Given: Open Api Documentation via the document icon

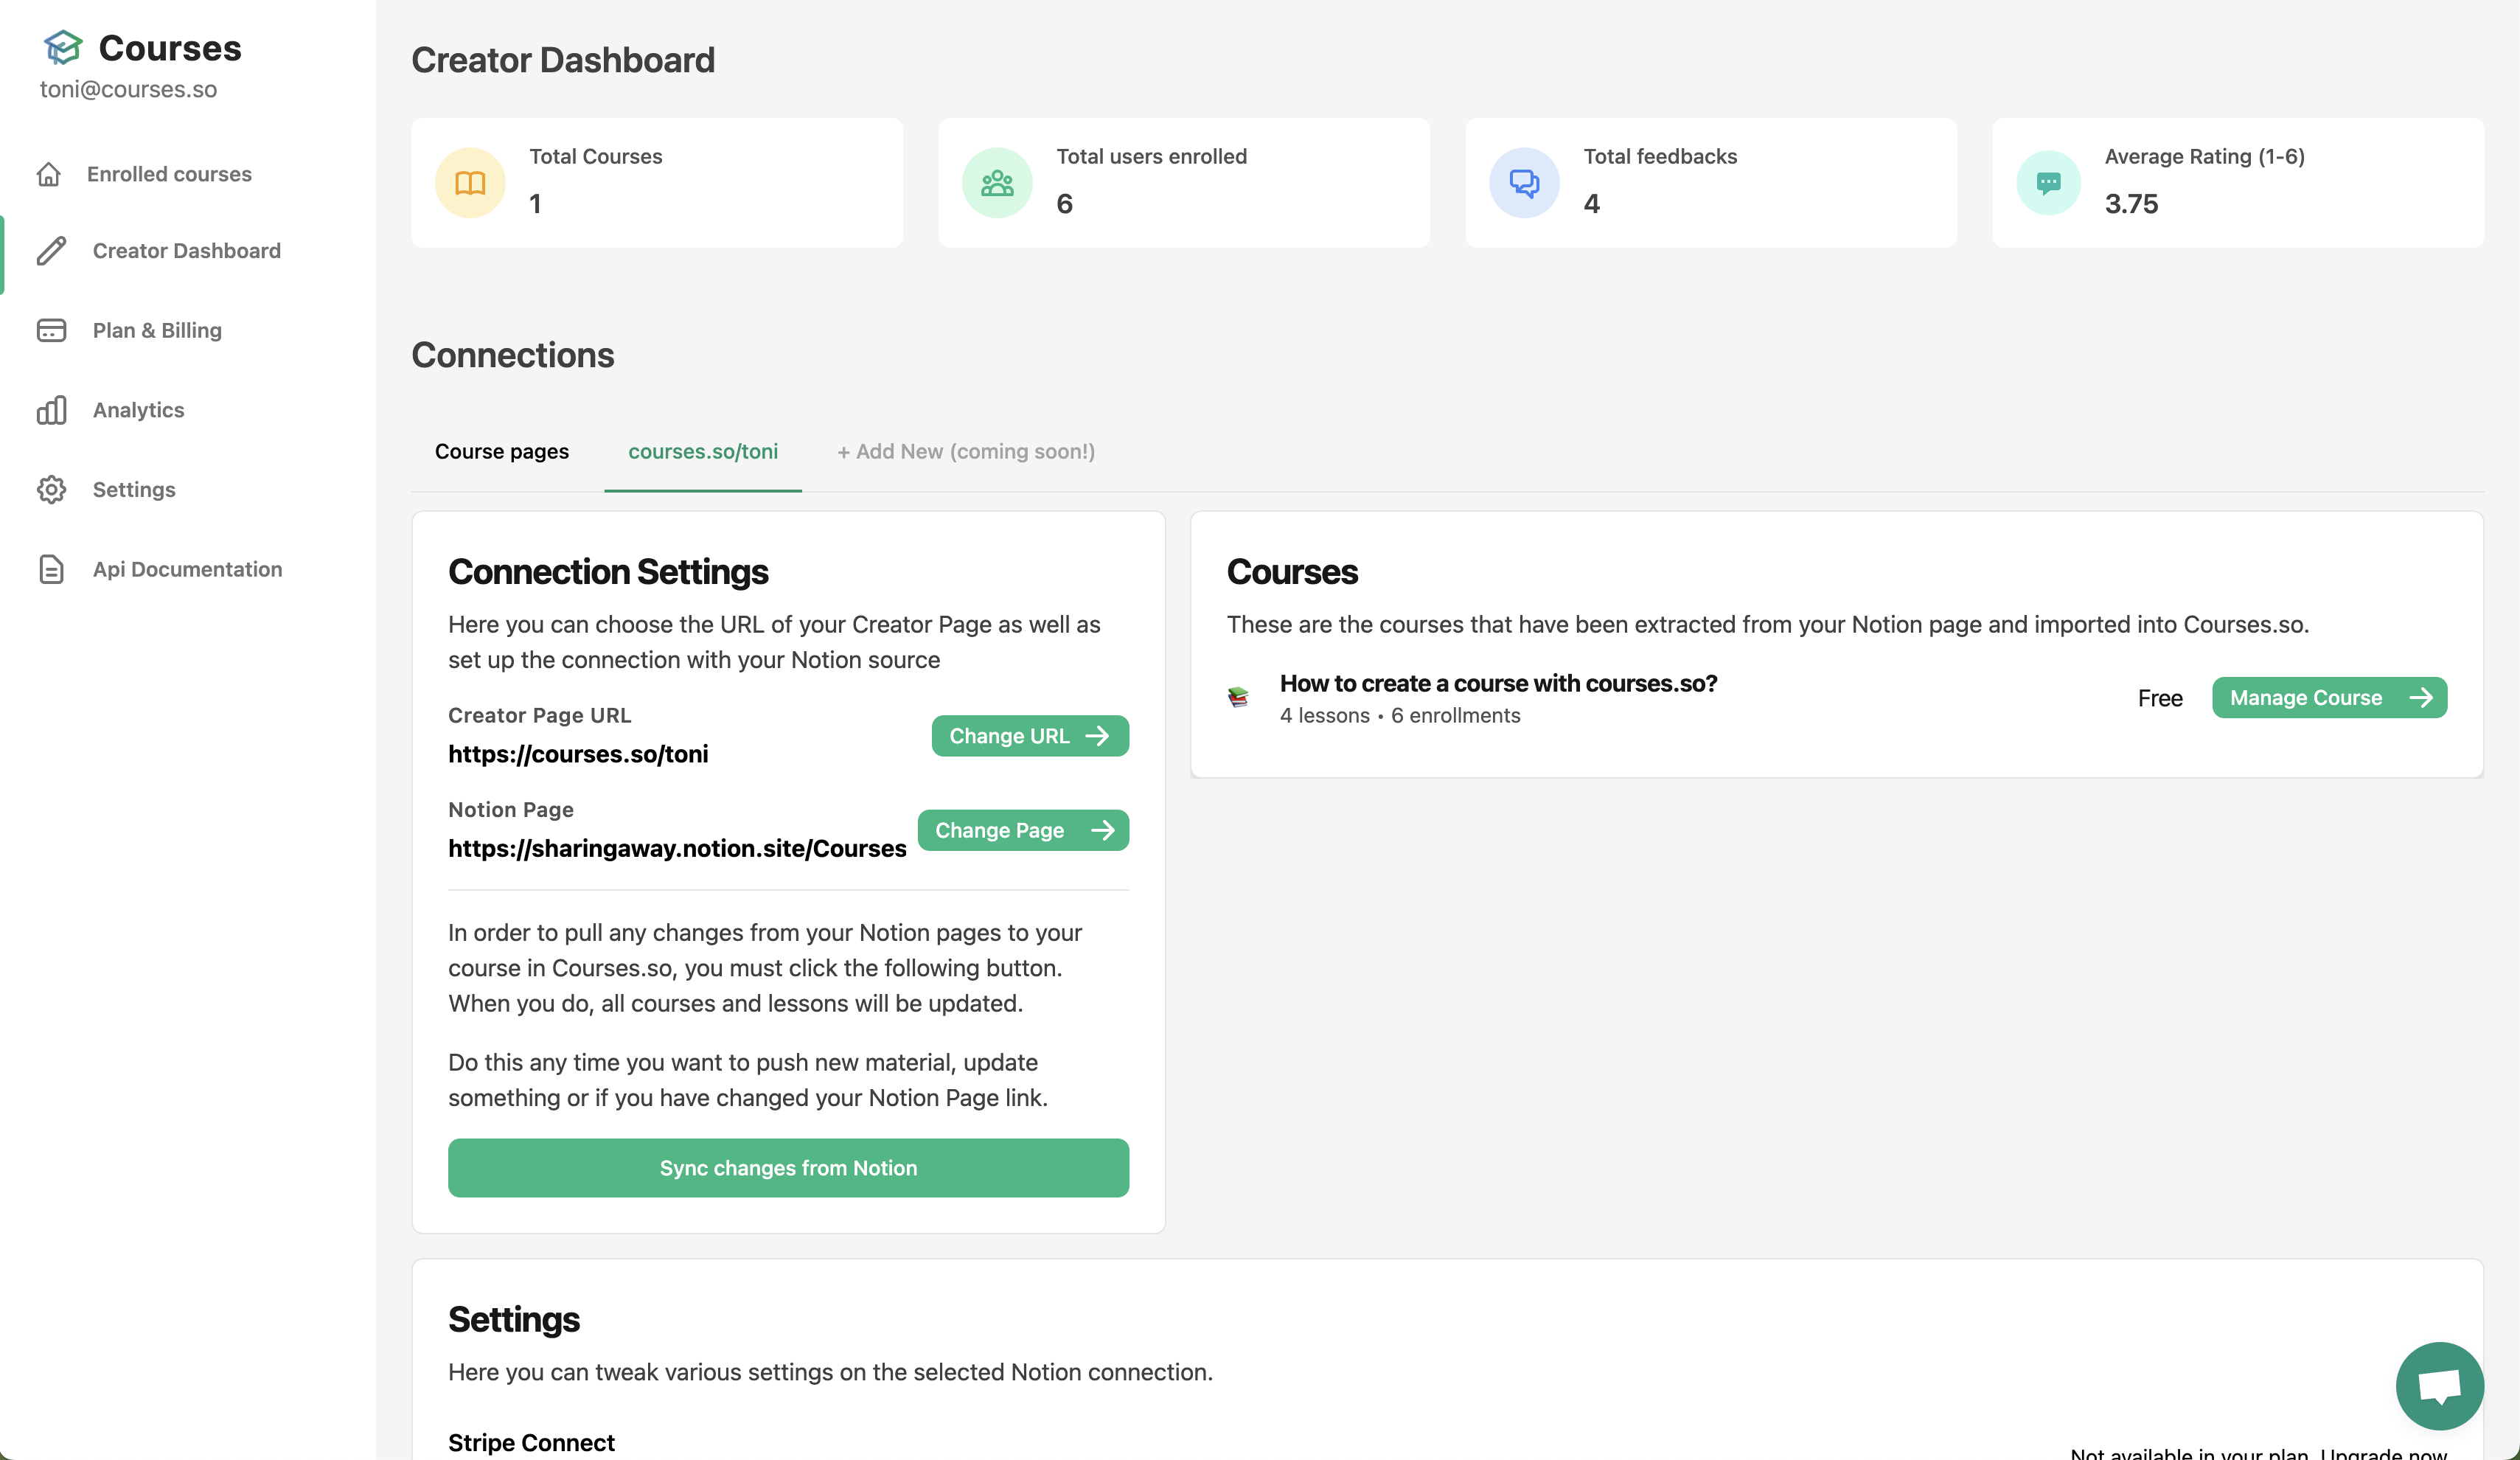Looking at the screenshot, I should pyautogui.click(x=51, y=569).
